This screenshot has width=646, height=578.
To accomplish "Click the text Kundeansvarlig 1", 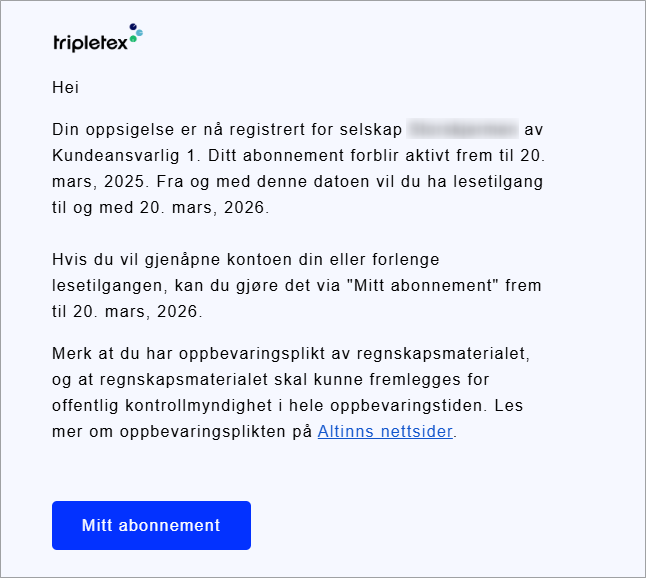I will [124, 156].
